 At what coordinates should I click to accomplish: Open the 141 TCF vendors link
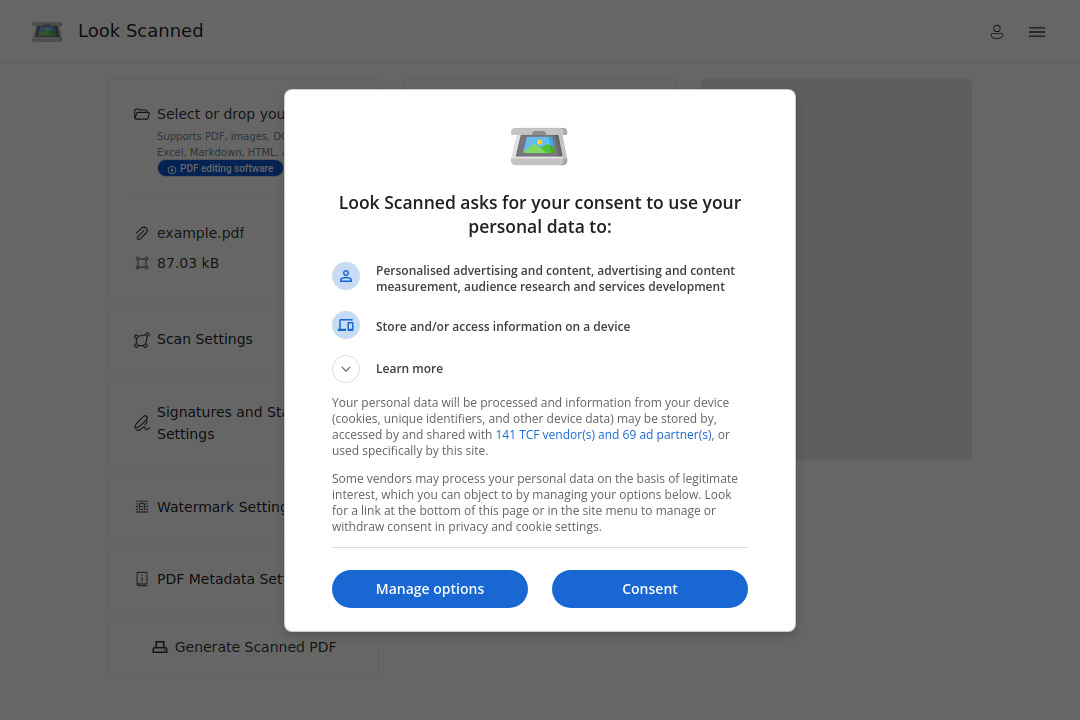[x=604, y=434]
